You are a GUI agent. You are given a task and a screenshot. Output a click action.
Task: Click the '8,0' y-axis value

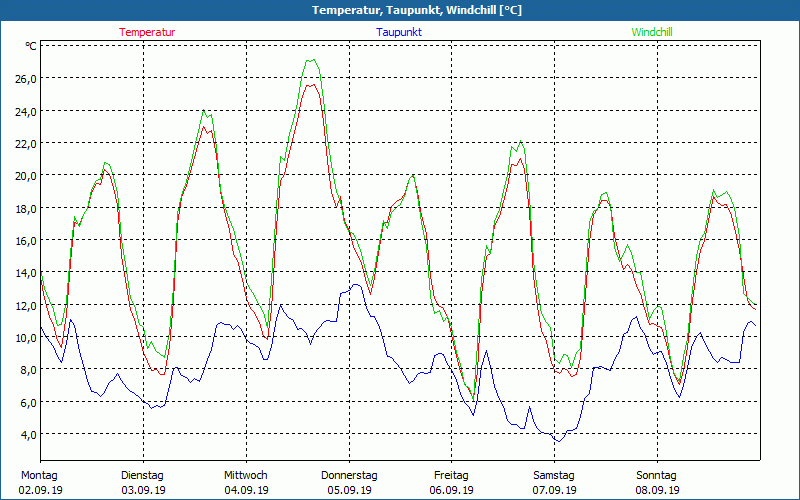click(28, 370)
